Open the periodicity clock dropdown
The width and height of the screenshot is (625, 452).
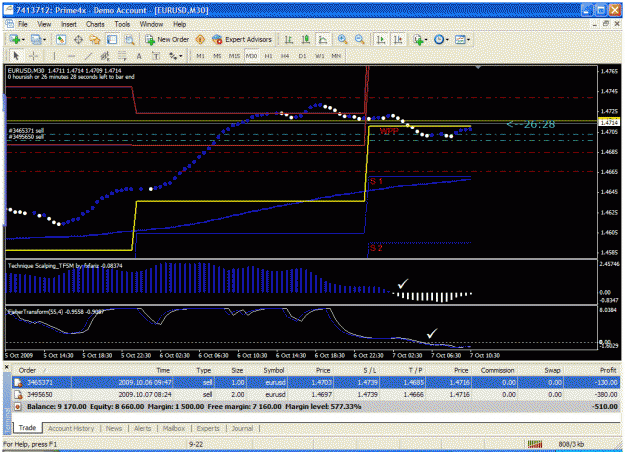point(447,39)
